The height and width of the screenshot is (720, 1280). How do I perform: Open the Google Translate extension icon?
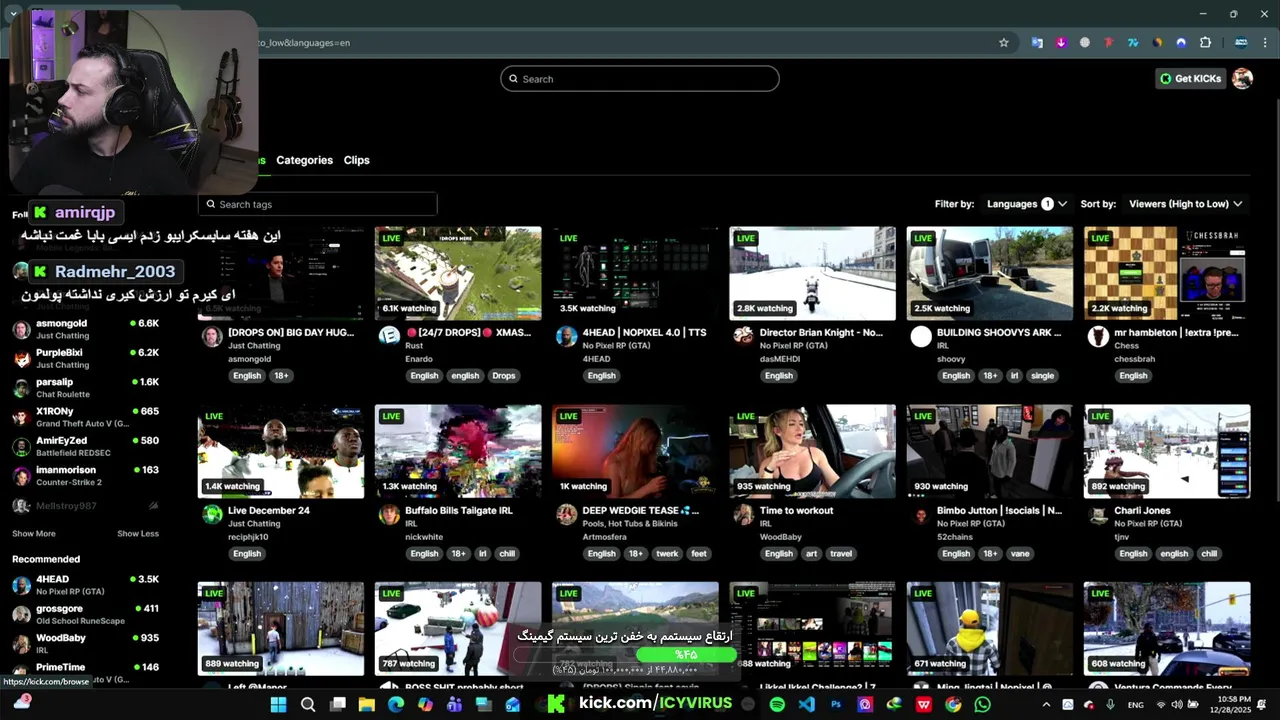[x=1037, y=42]
